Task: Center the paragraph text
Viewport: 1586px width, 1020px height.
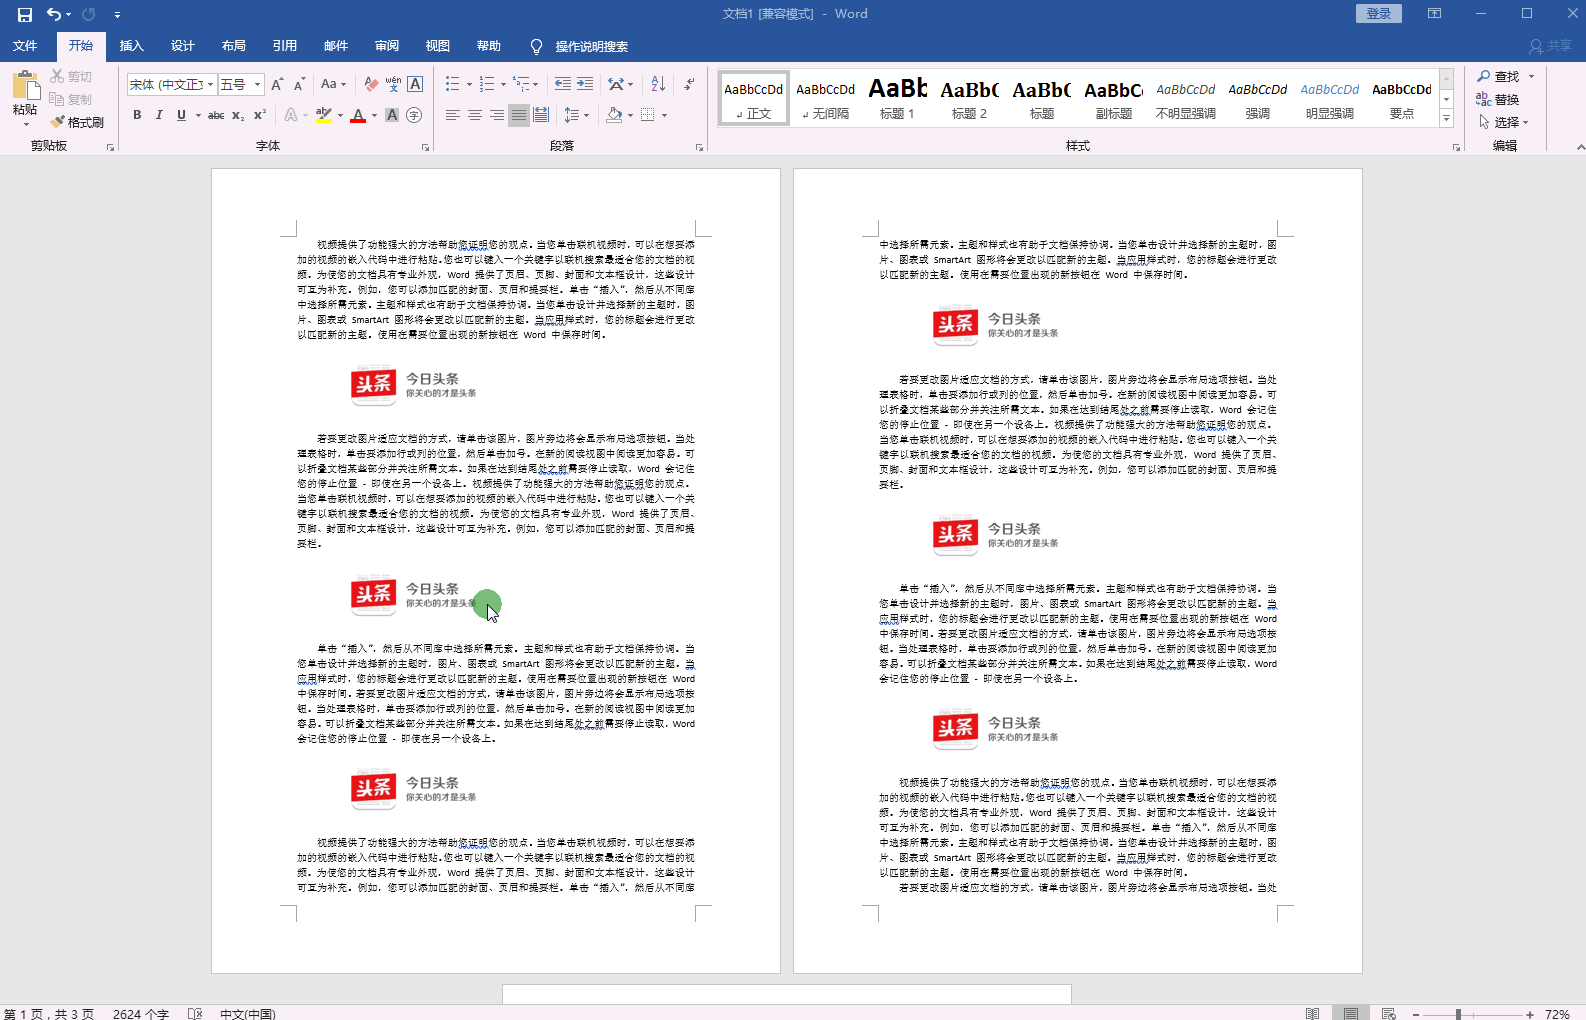Action: 475,116
